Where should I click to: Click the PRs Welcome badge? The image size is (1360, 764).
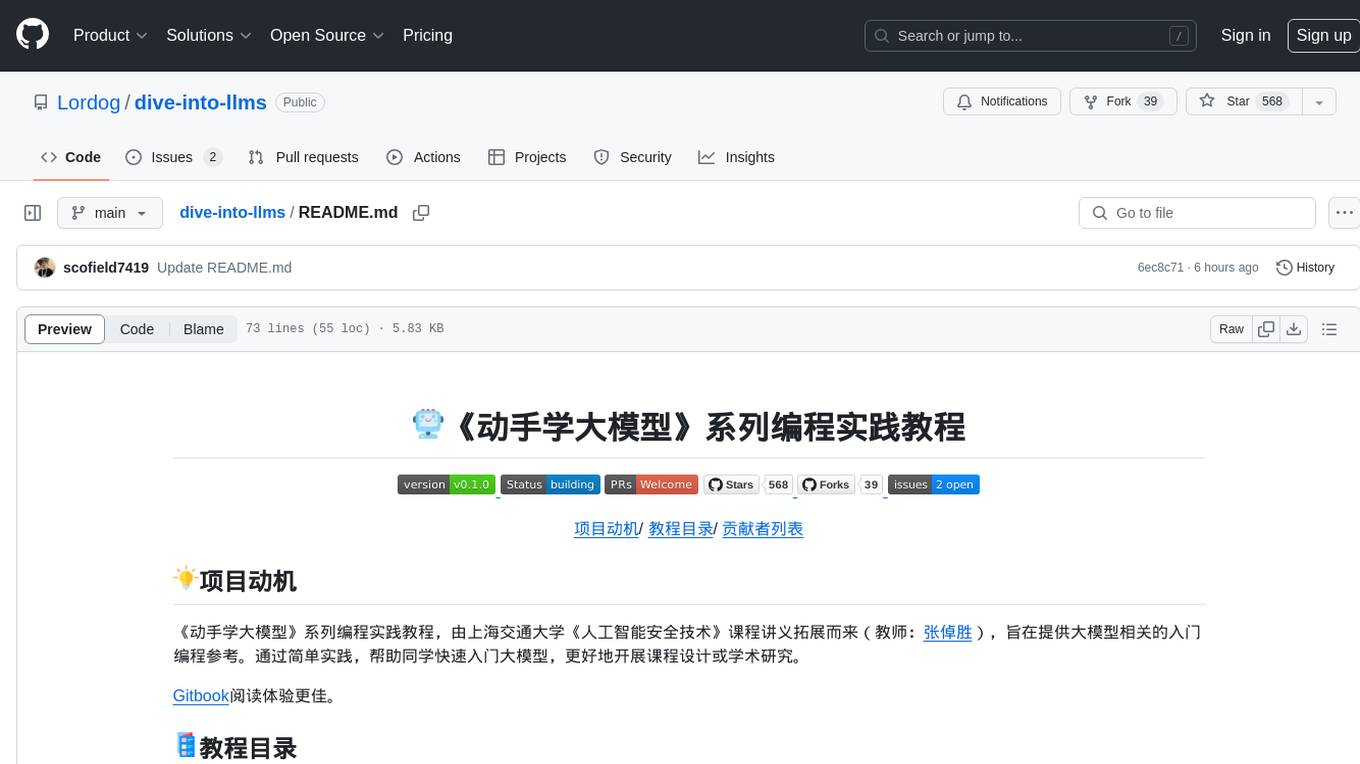pyautogui.click(x=651, y=485)
